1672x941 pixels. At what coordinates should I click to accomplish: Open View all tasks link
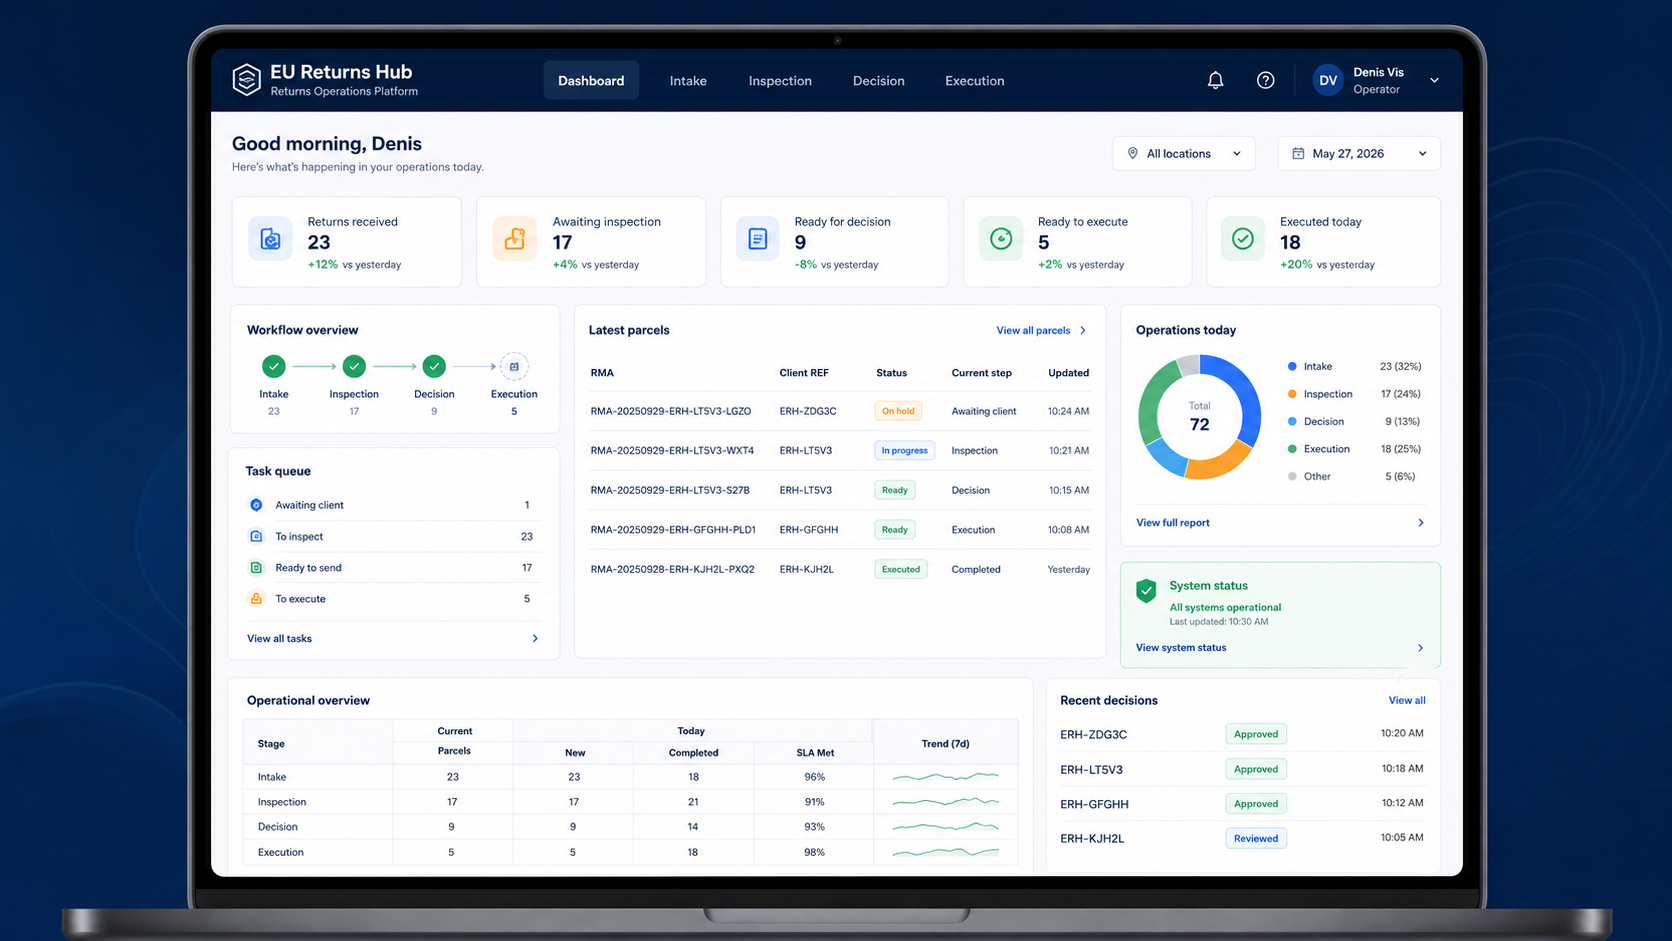click(279, 638)
